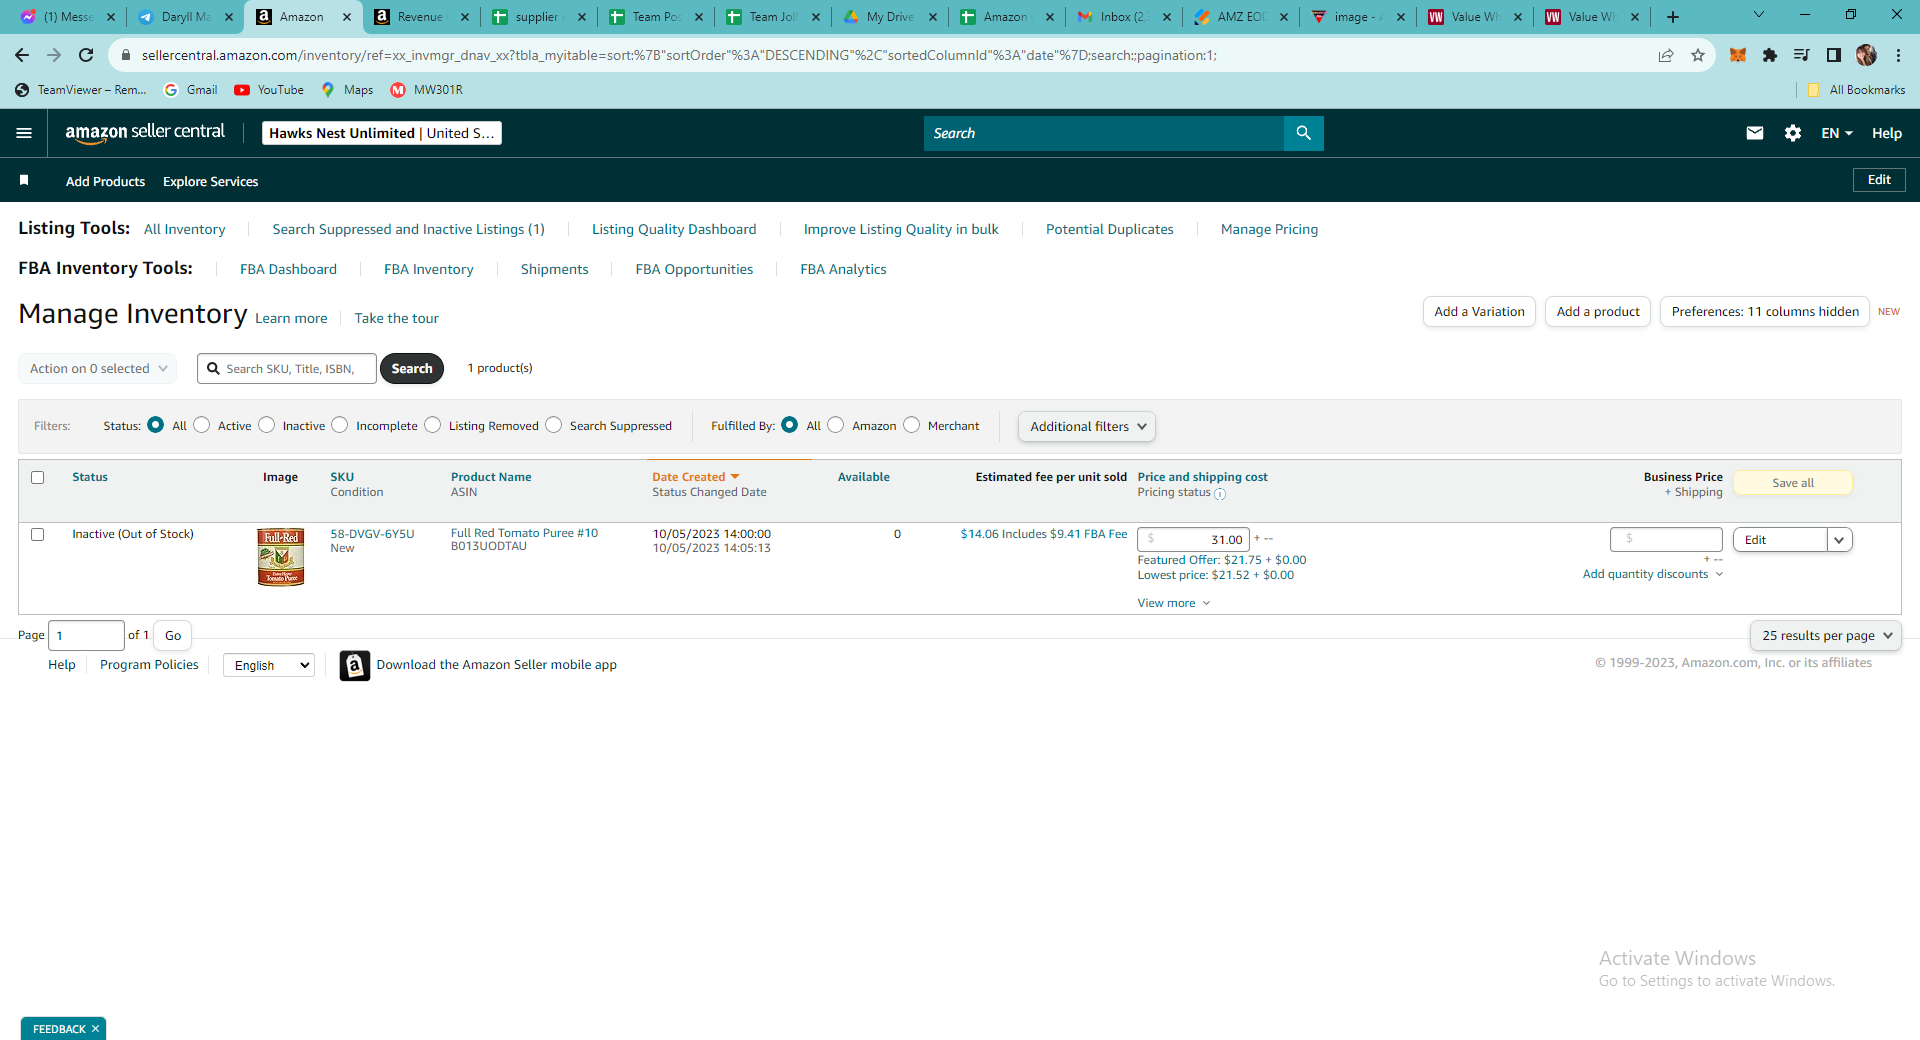Open the Action on 0 selected dropdown
Image resolution: width=1920 pixels, height=1040 pixels.
[x=98, y=368]
